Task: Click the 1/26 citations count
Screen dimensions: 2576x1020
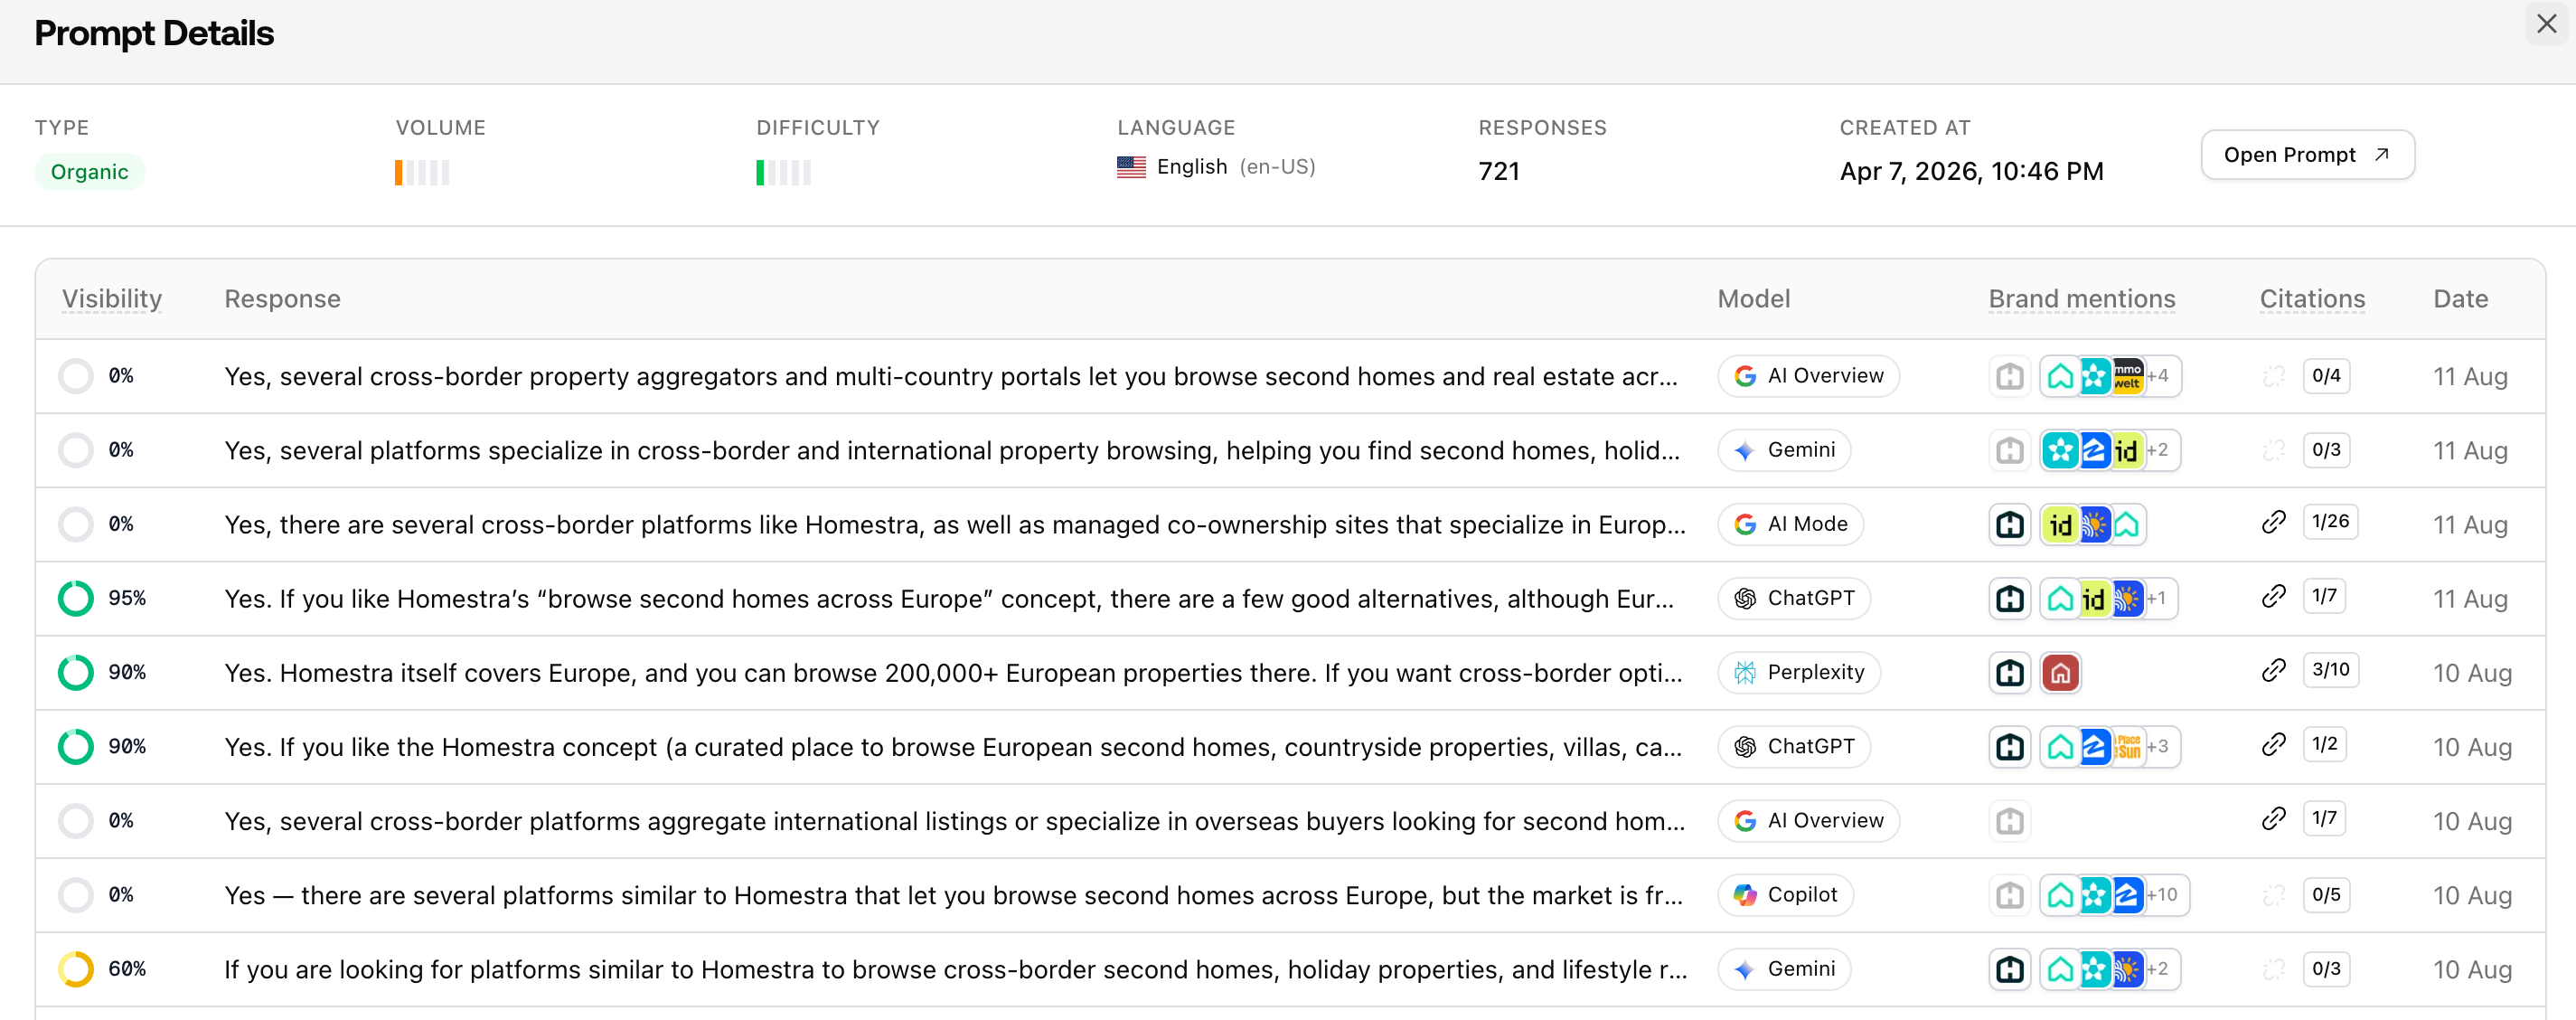Action: [2330, 522]
